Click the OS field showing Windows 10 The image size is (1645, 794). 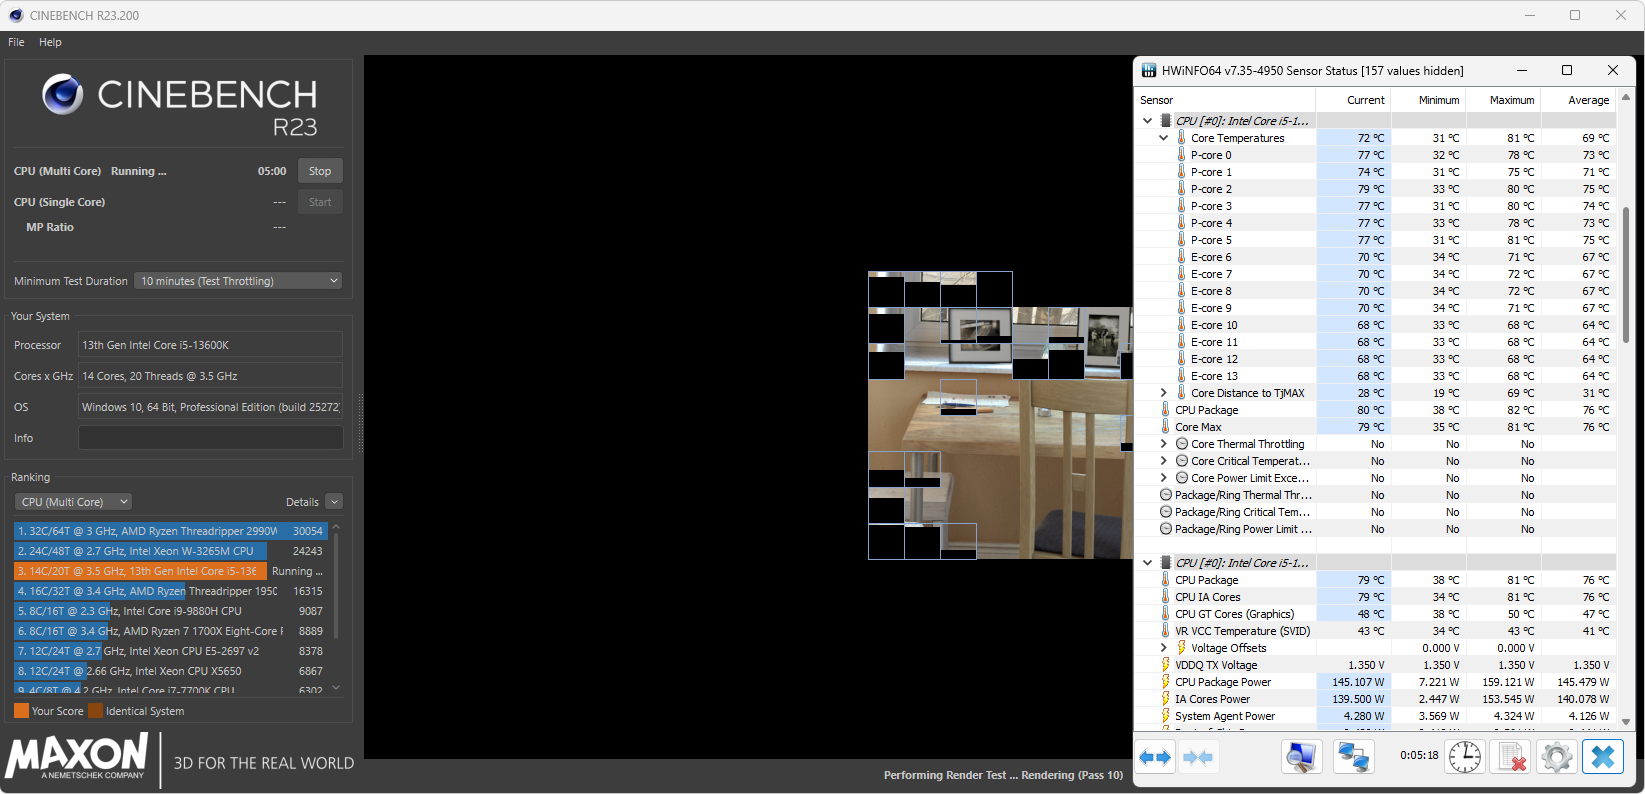pyautogui.click(x=210, y=407)
